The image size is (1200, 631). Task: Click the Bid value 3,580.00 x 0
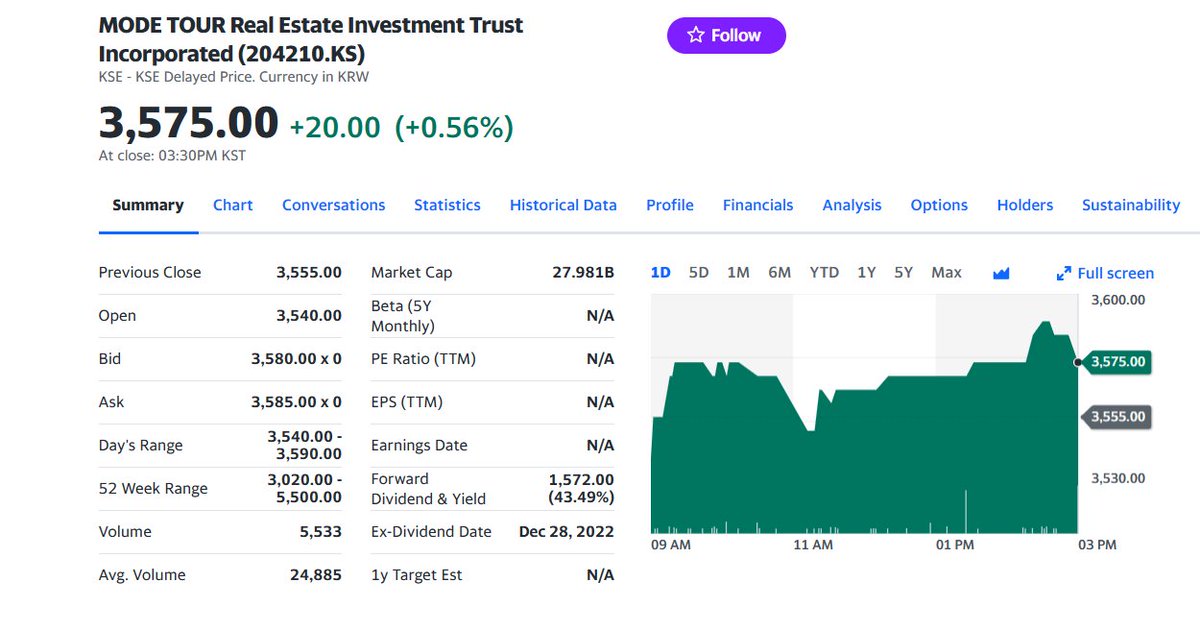(296, 358)
